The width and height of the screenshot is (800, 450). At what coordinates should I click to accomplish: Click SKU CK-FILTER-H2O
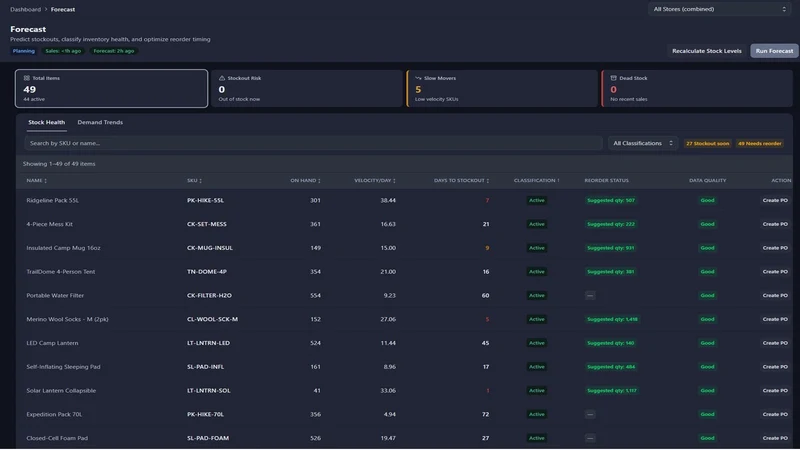209,295
